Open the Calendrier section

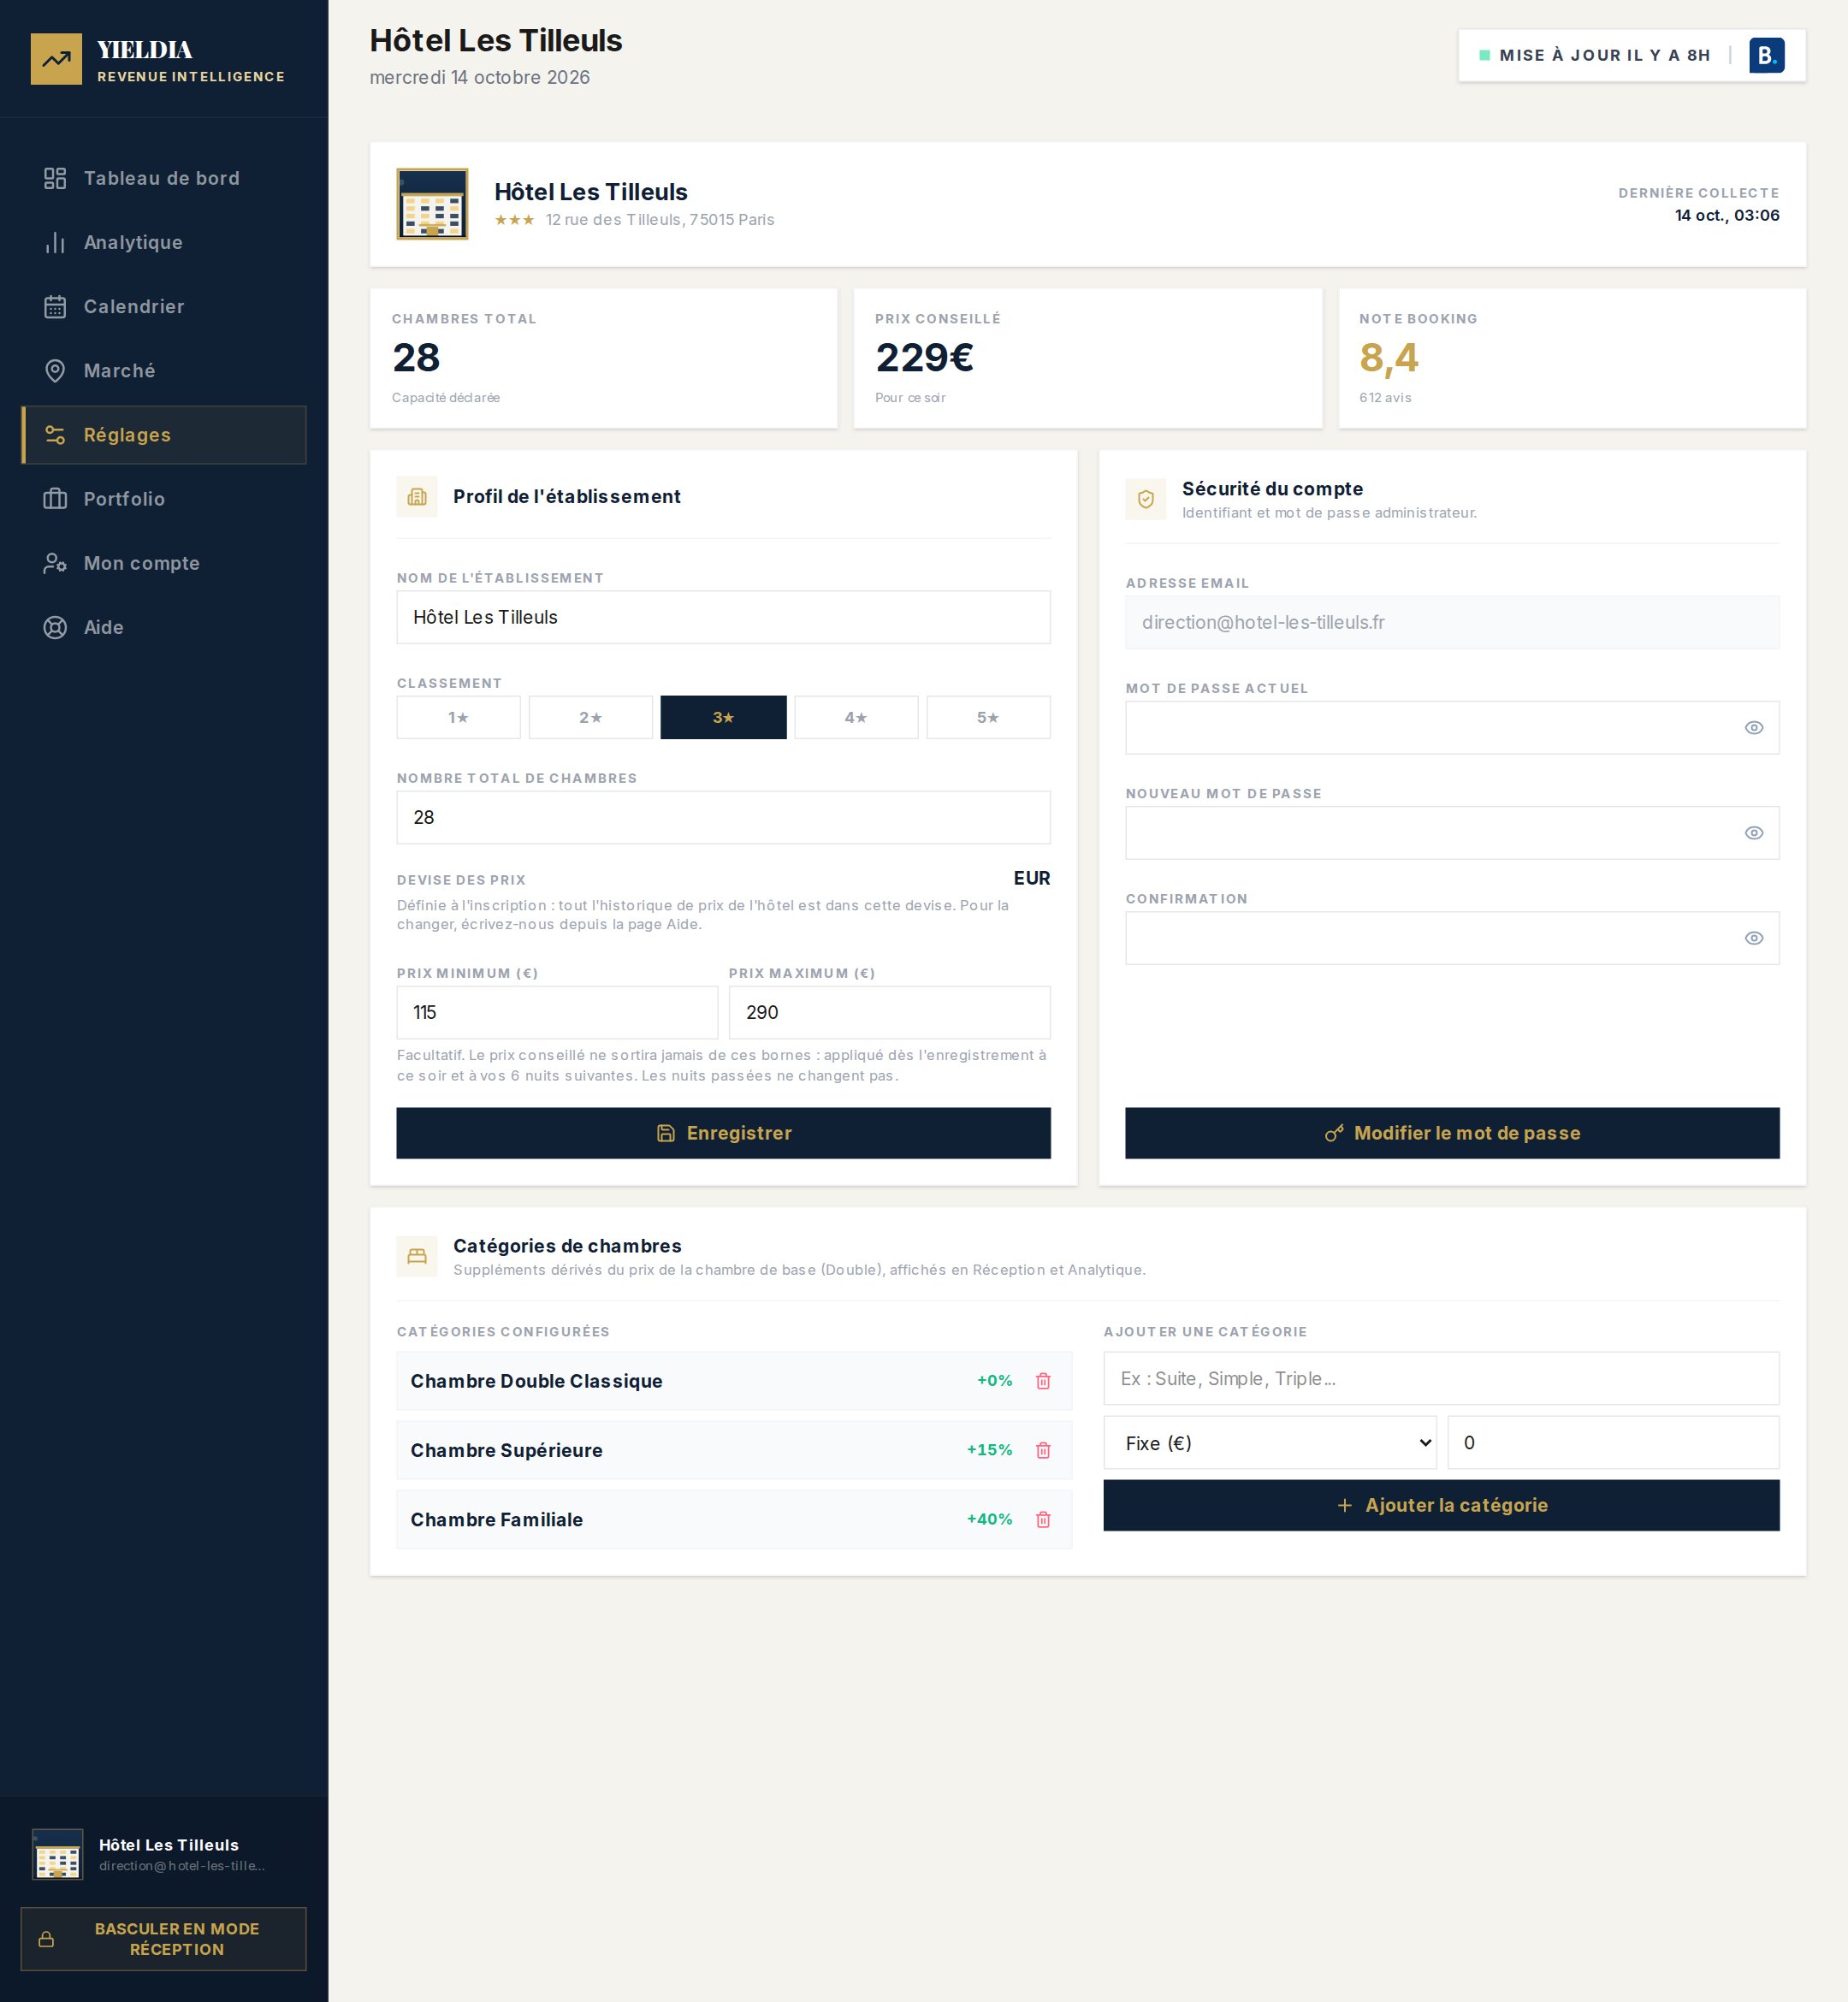[164, 306]
